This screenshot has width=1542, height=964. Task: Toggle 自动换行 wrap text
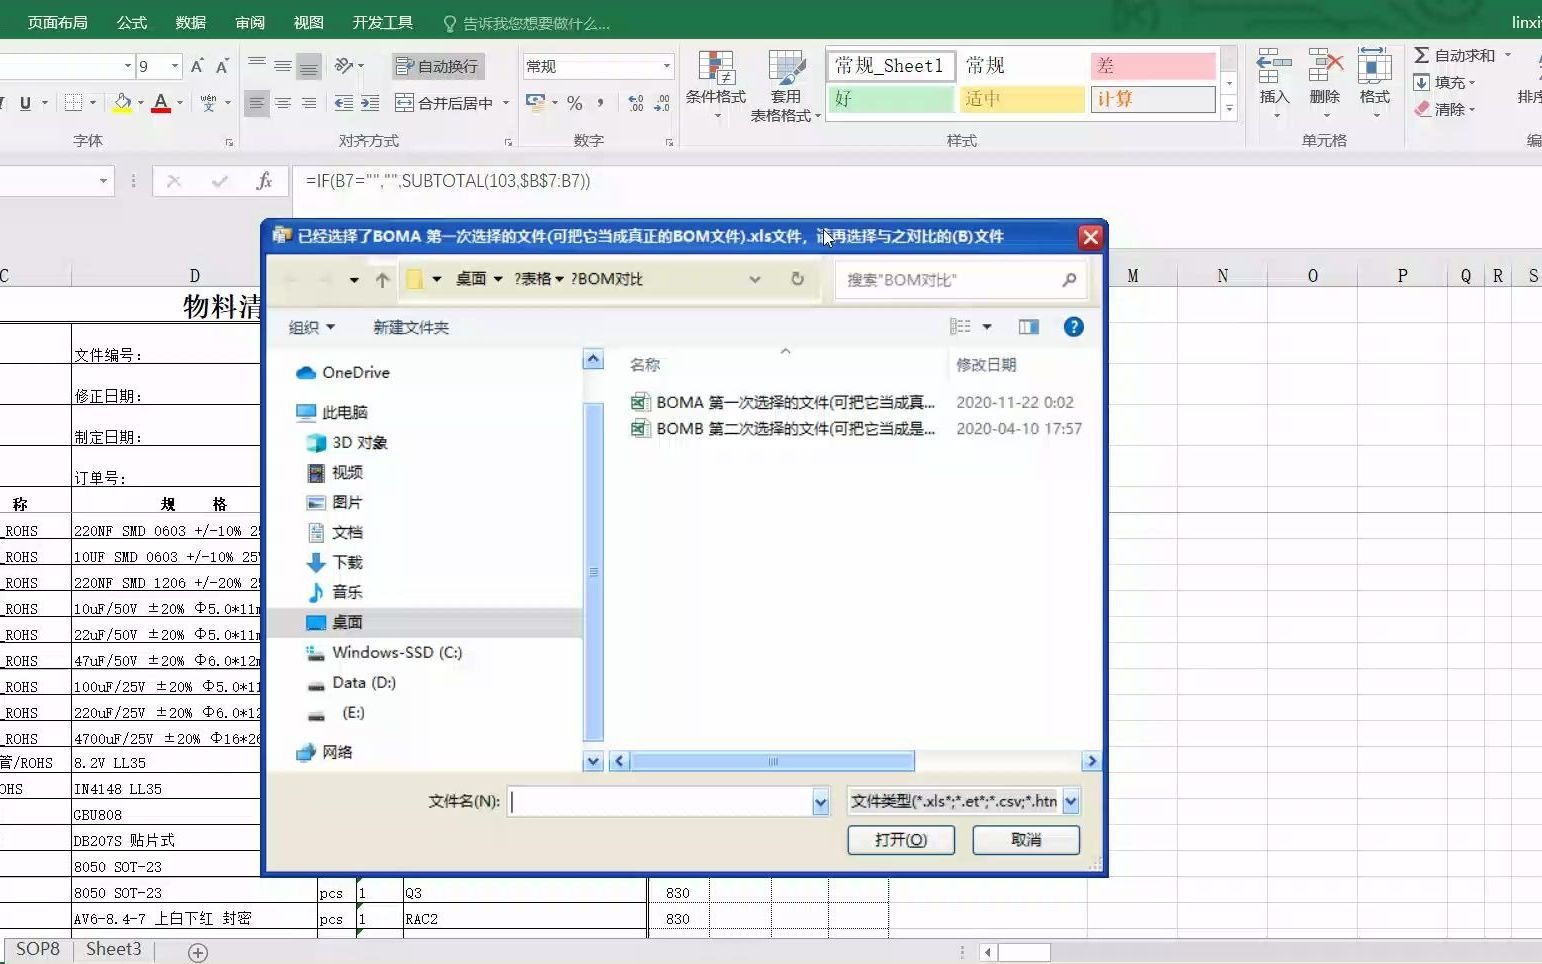(x=438, y=66)
